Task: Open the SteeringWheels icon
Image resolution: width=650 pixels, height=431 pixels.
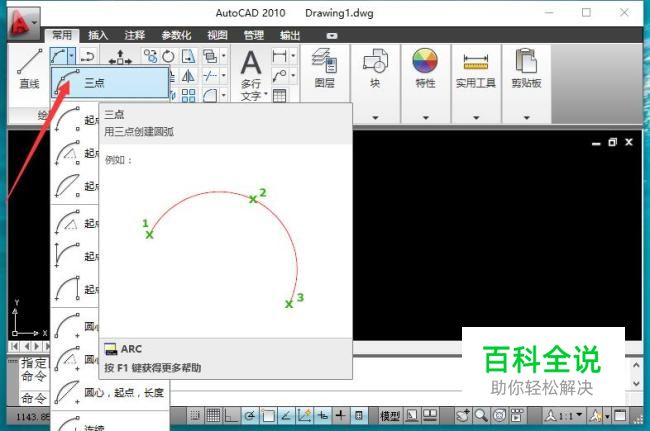Action: click(x=499, y=415)
